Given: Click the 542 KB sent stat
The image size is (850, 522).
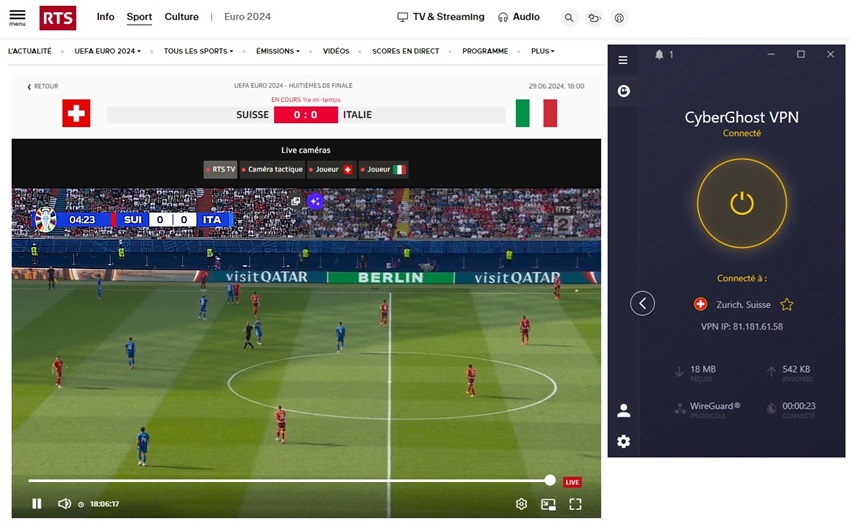Looking at the screenshot, I should pyautogui.click(x=796, y=369).
